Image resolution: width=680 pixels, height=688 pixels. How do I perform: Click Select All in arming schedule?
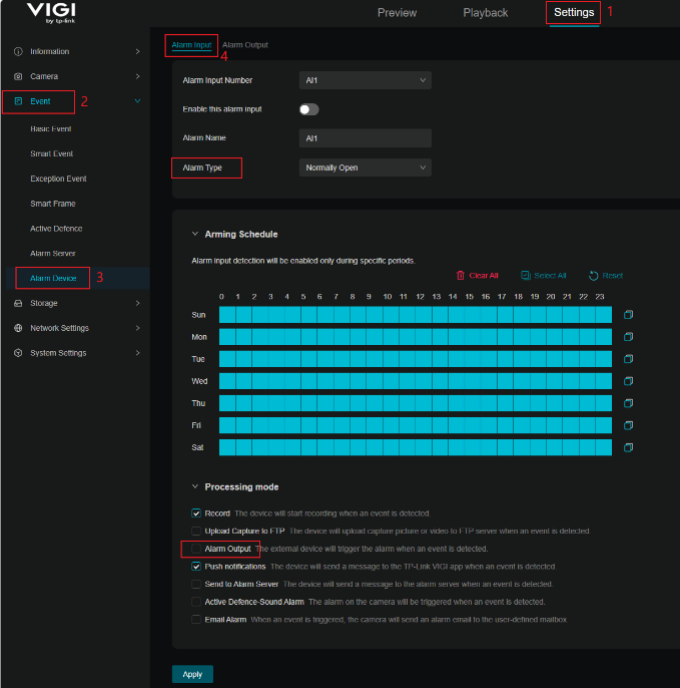[544, 275]
